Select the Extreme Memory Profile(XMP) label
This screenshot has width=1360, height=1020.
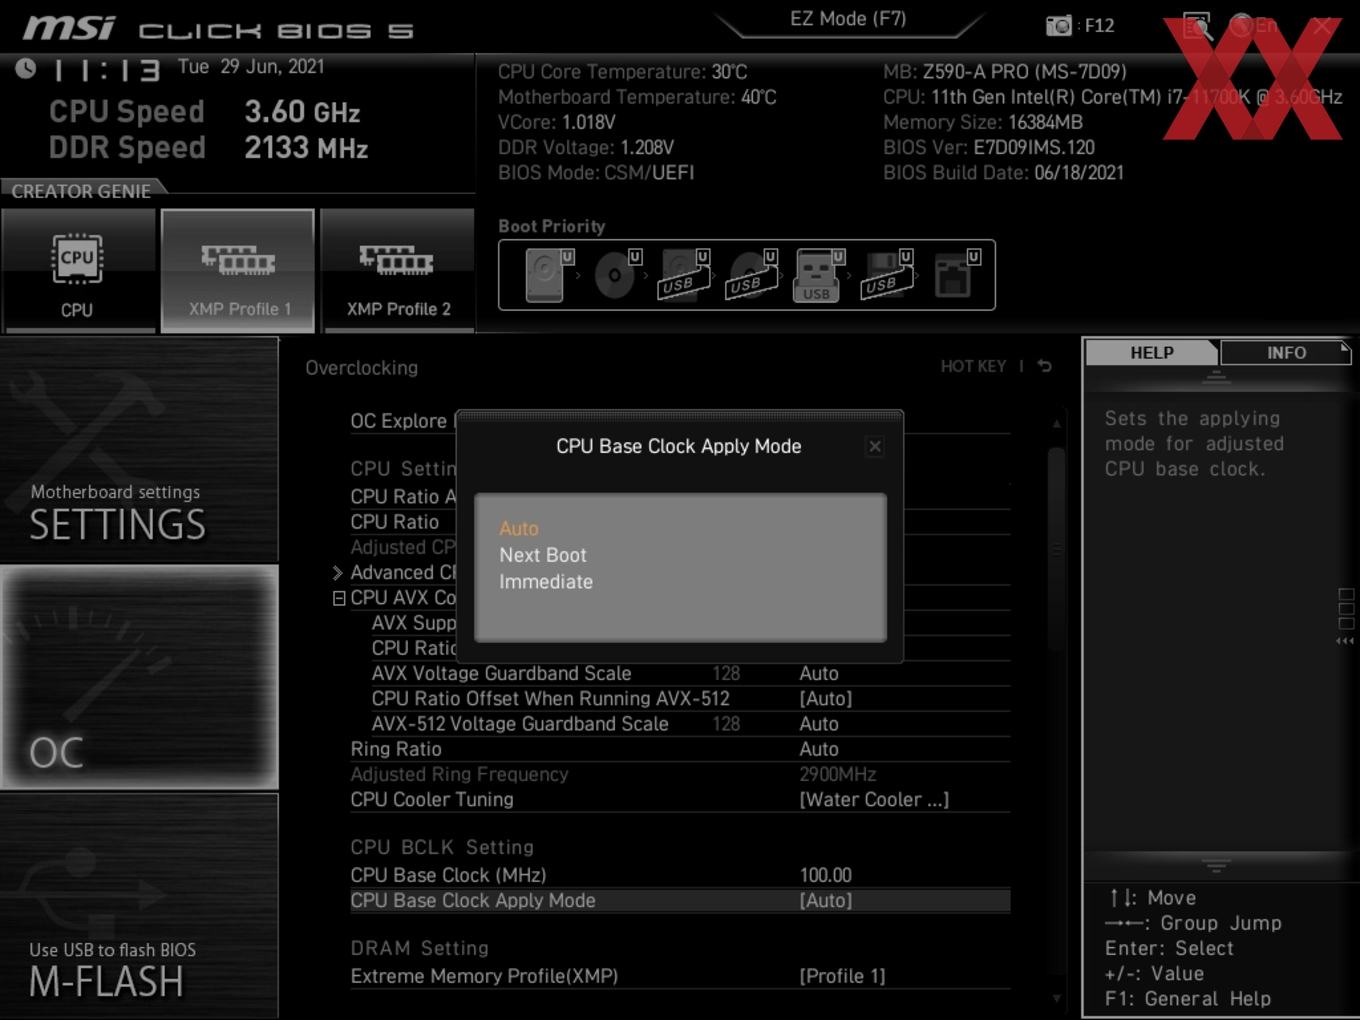[484, 977]
